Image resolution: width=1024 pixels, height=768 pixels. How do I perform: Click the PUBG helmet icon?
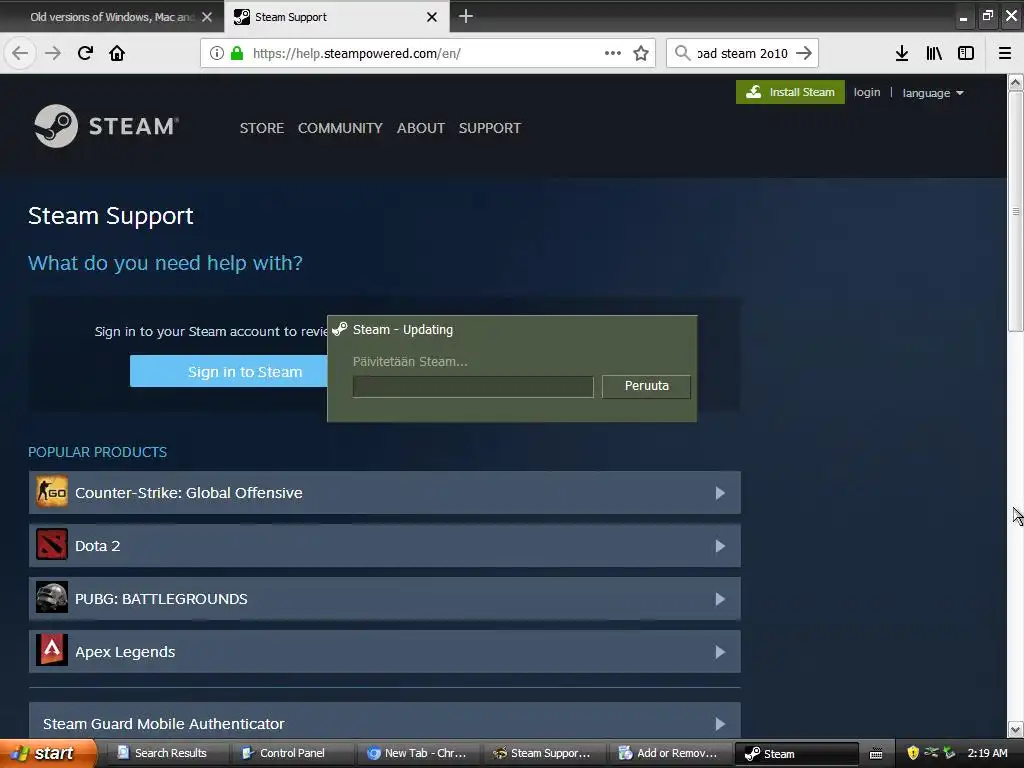52,598
